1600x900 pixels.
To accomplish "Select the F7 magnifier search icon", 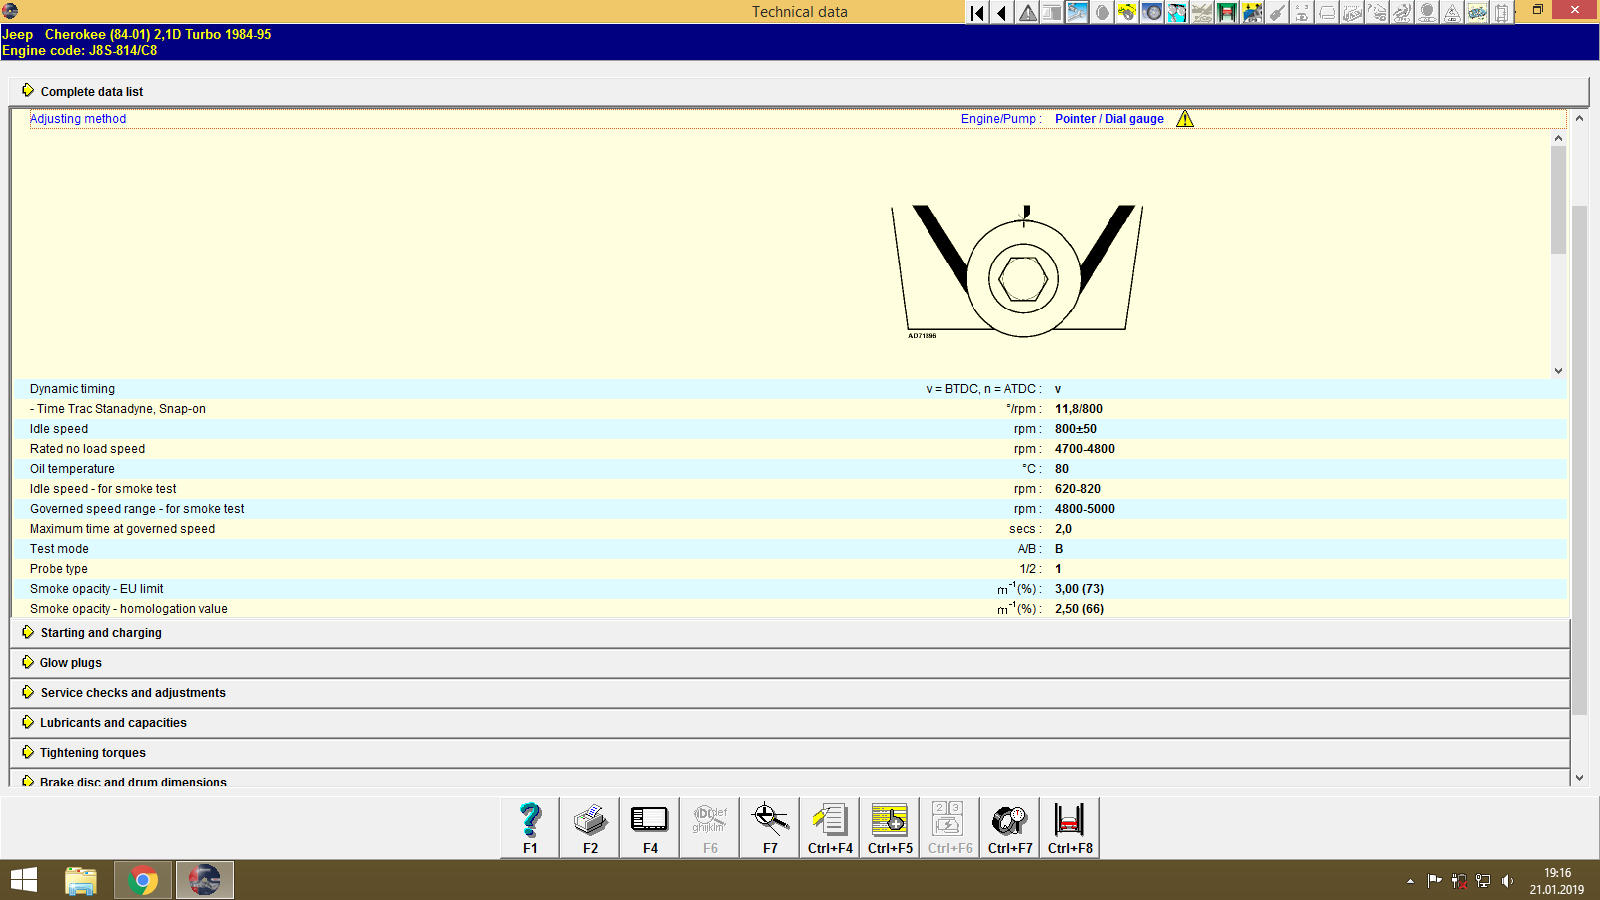I will click(769, 827).
